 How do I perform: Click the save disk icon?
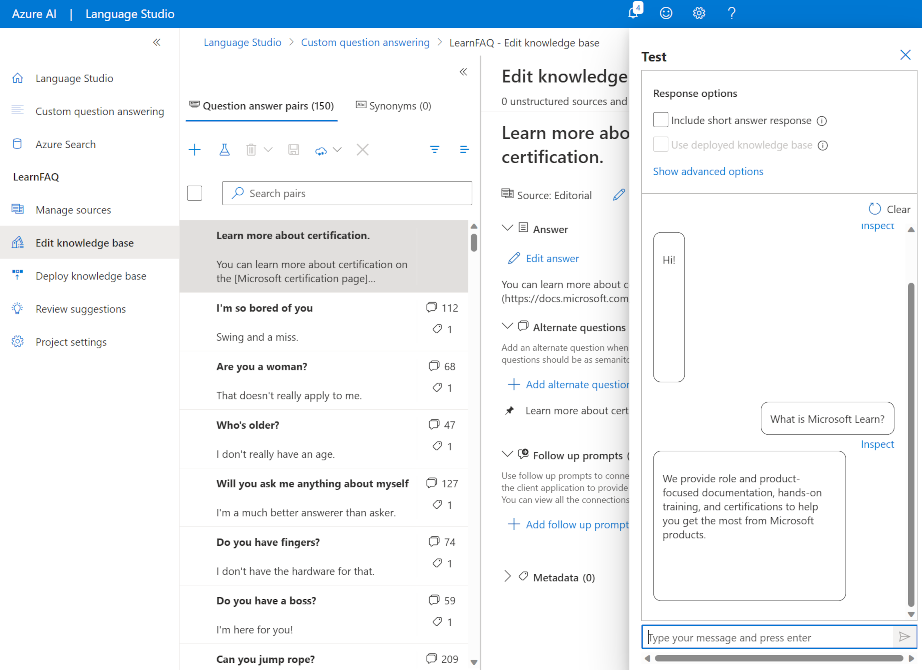click(x=293, y=150)
